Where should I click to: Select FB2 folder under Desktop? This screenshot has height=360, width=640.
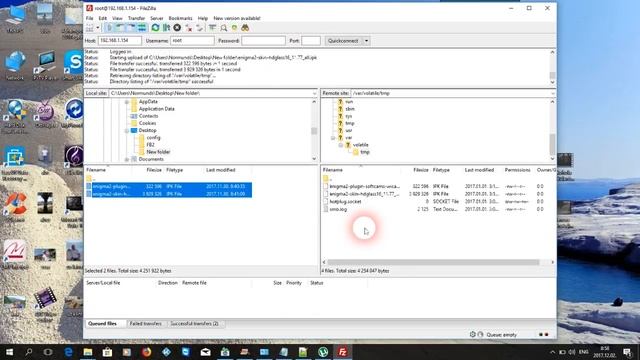click(x=150, y=145)
